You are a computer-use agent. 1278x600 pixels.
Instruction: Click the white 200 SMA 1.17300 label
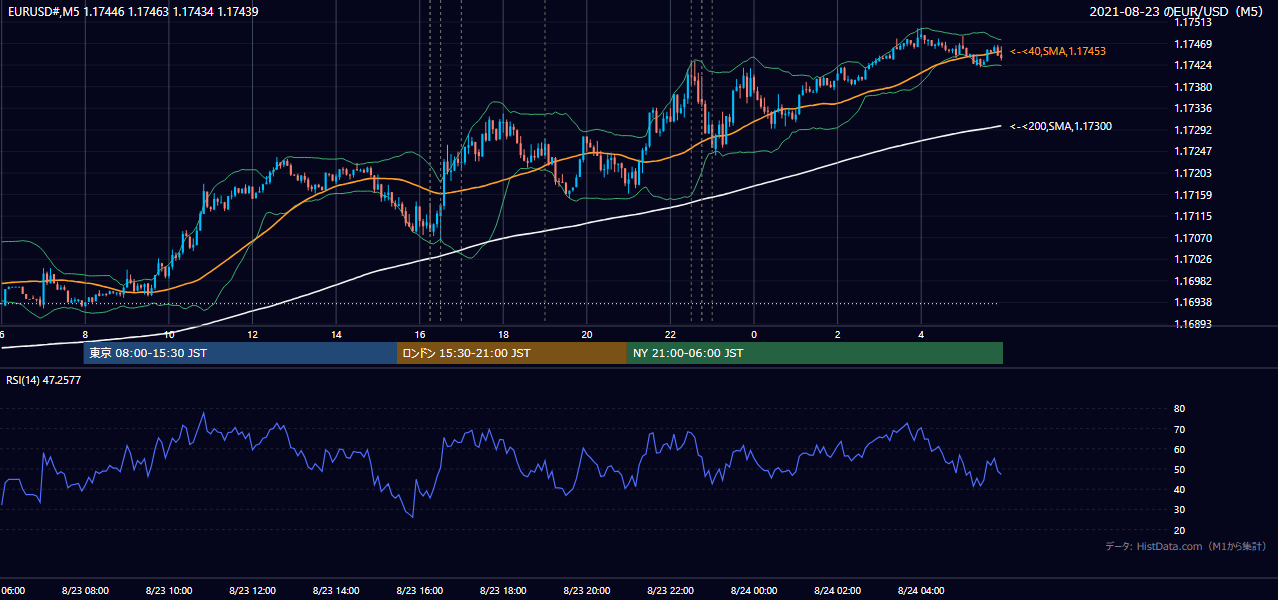pyautogui.click(x=1061, y=126)
